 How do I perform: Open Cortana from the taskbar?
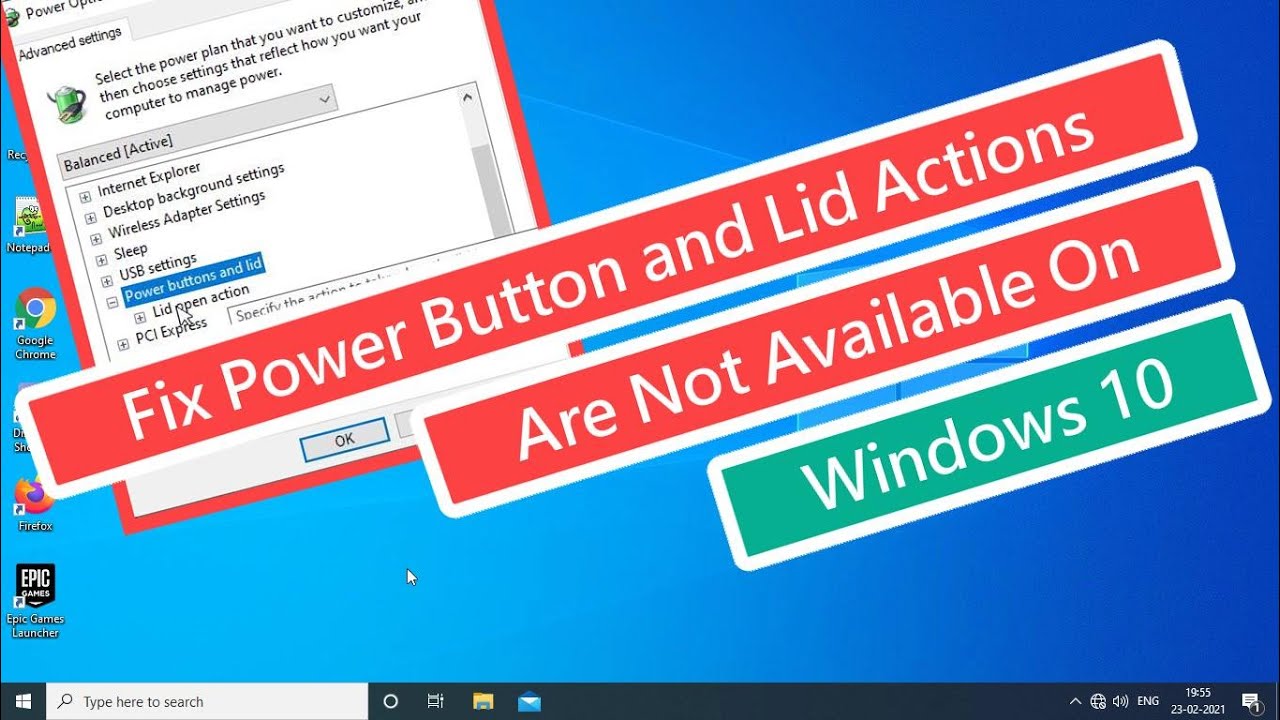click(391, 701)
